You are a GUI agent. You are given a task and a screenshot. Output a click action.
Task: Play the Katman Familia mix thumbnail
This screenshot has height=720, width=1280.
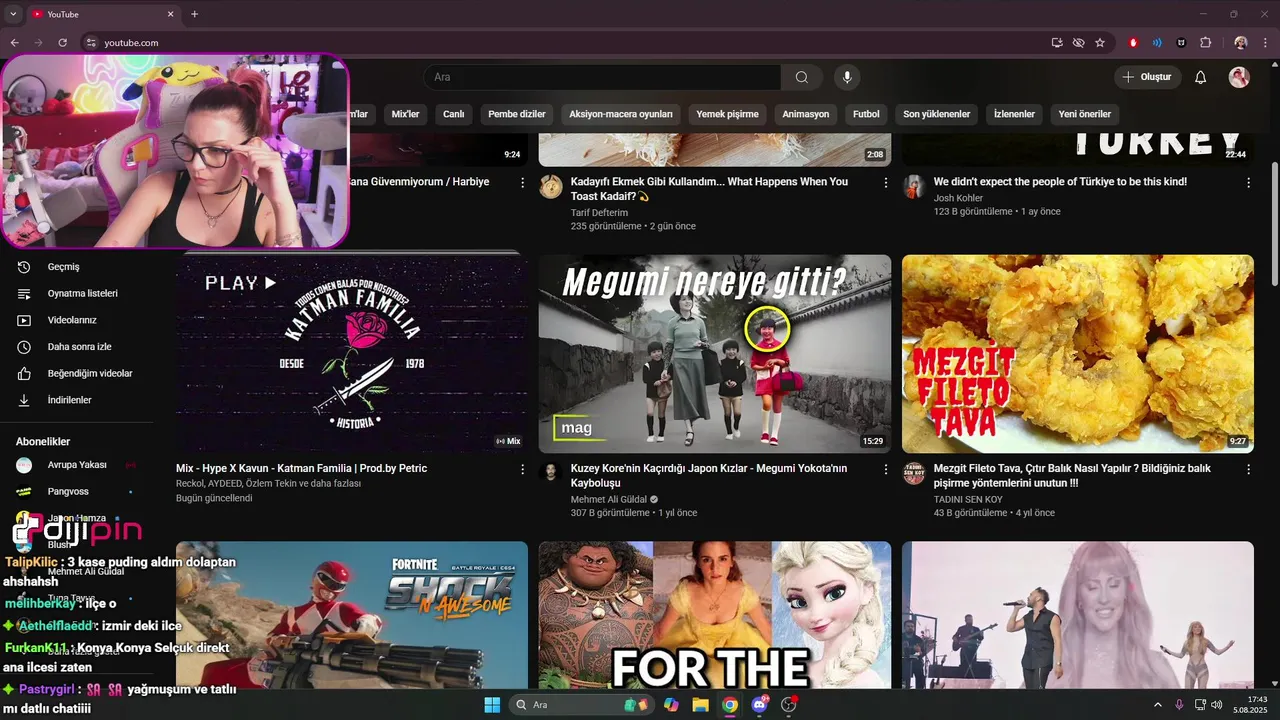click(x=352, y=353)
